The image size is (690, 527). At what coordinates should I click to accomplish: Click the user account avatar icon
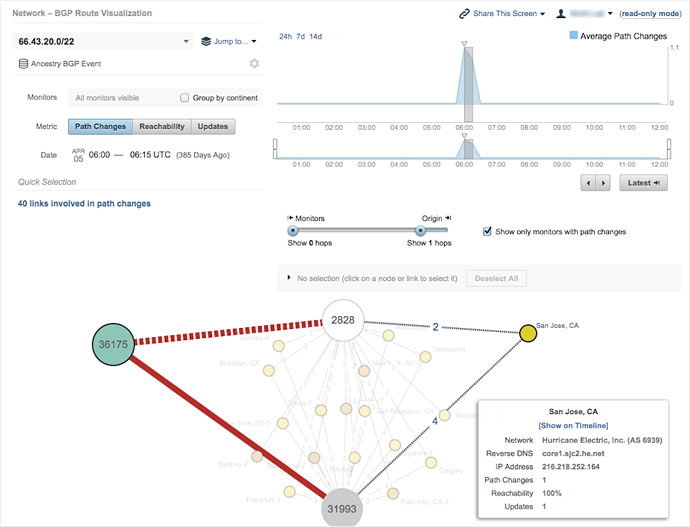click(562, 14)
